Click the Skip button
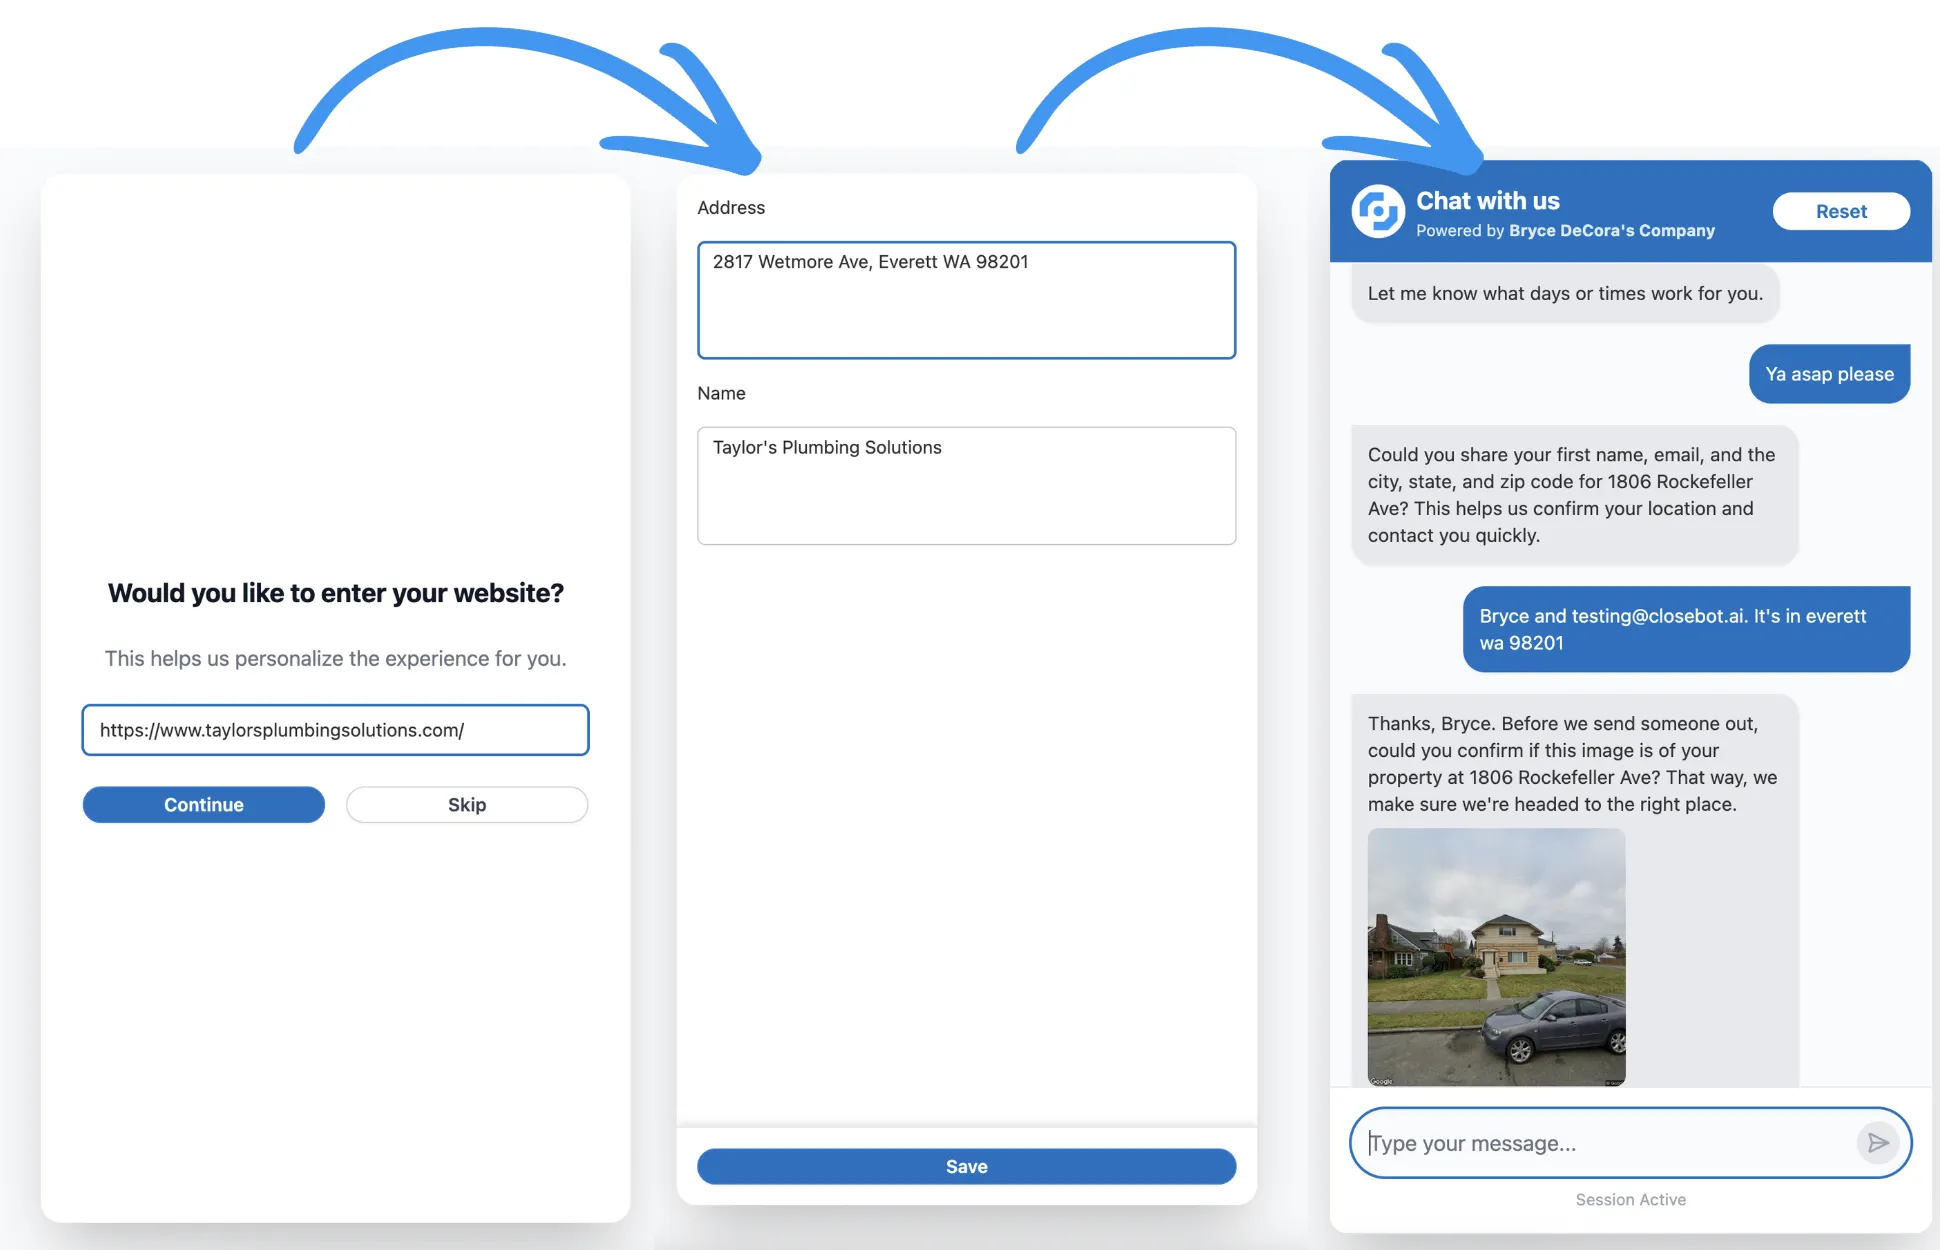 467,805
